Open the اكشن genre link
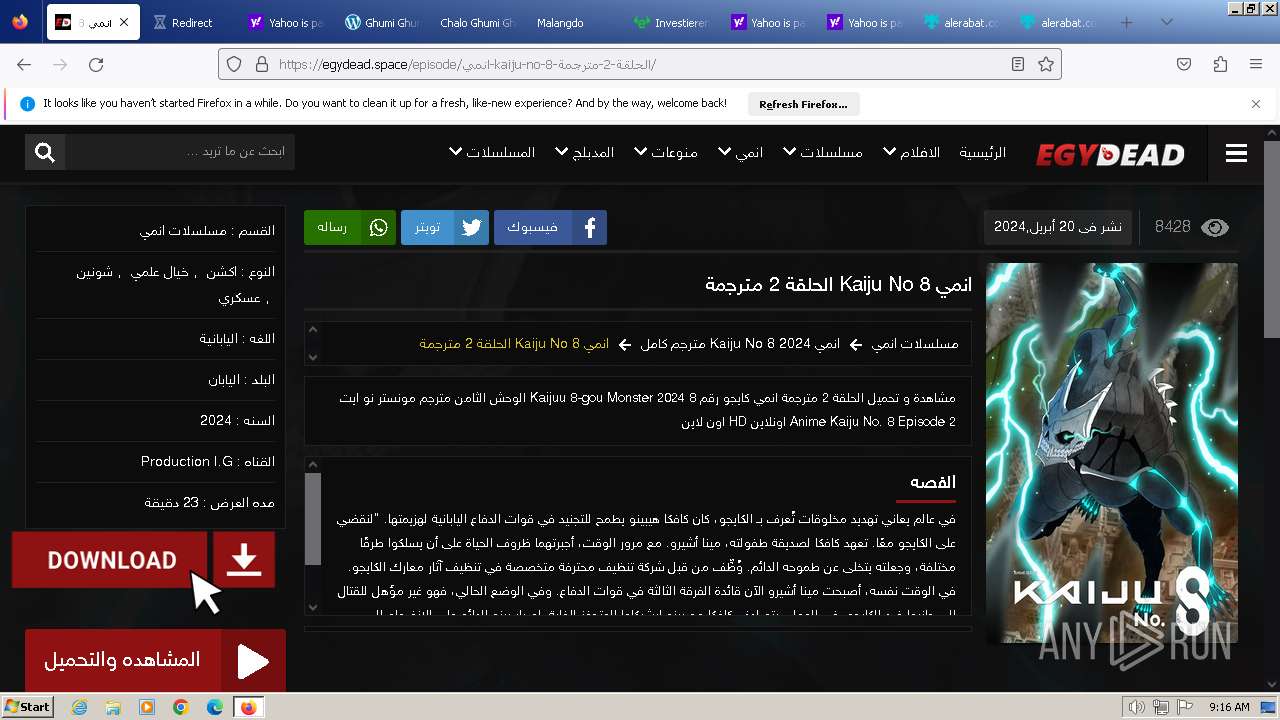This screenshot has width=1280, height=720. coord(221,272)
